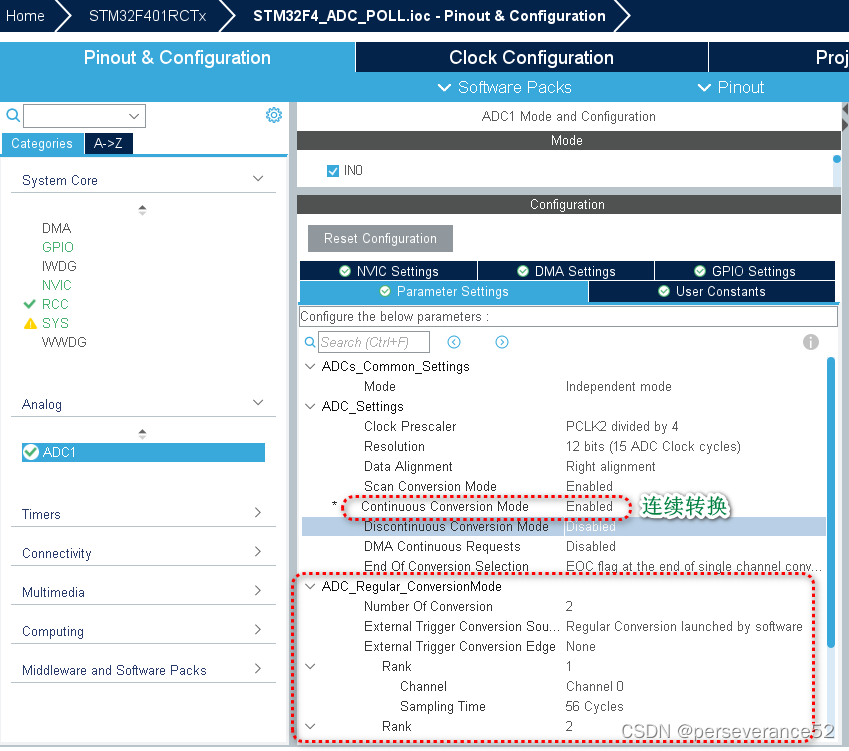Viewport: 849px width, 751px height.
Task: Click the ADC1 green check status icon
Action: coord(31,452)
